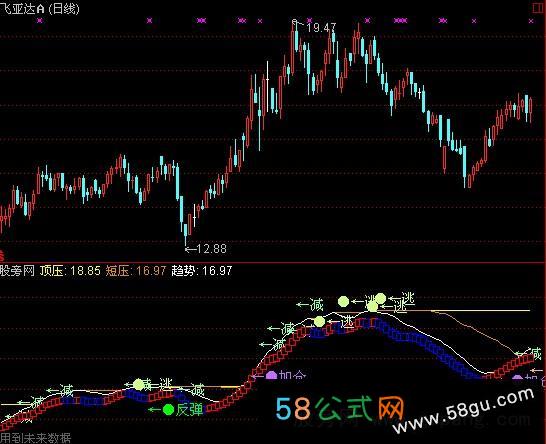This screenshot has height=444, width=546.
Task: Click the red box icon at top-right corner
Action: (539, 8)
